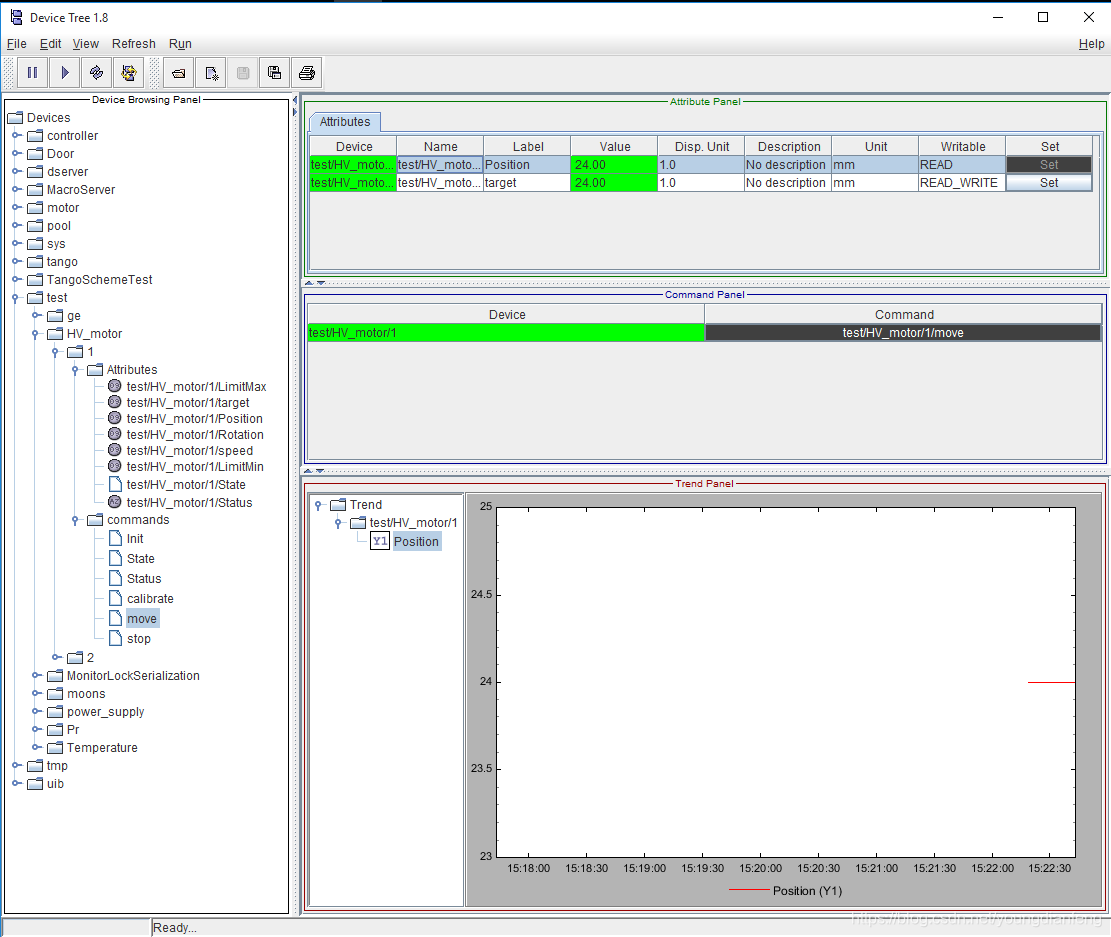Click the greyed Save floppy toolbar icon
Screen dimensions: 1111x937
(243, 72)
